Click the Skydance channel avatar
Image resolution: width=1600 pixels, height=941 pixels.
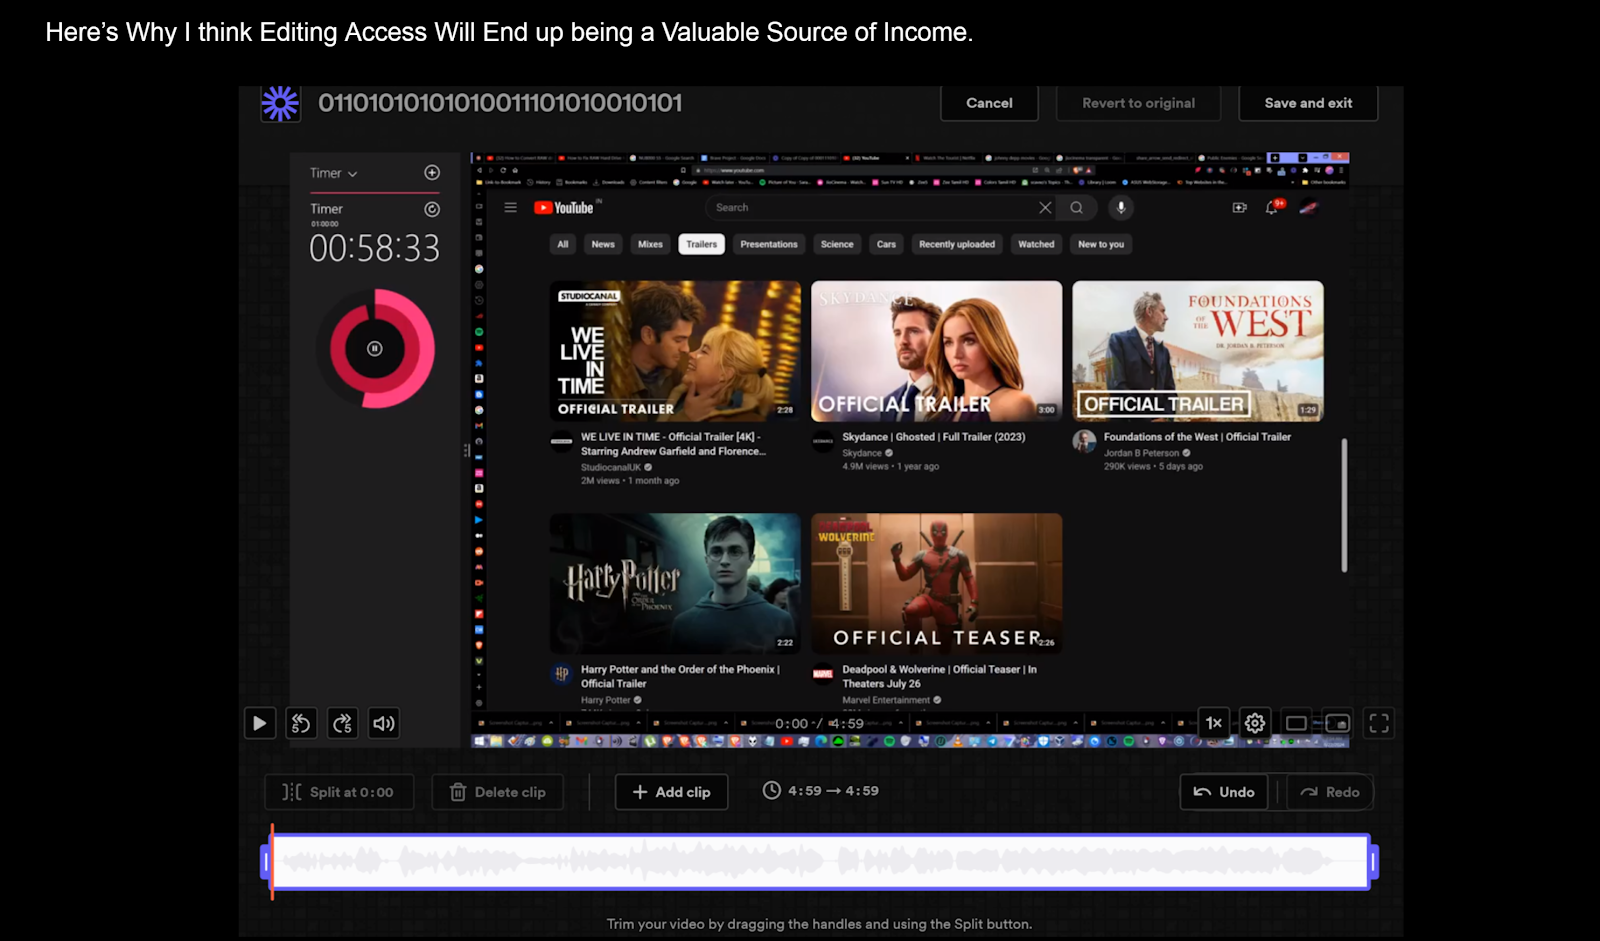point(823,441)
